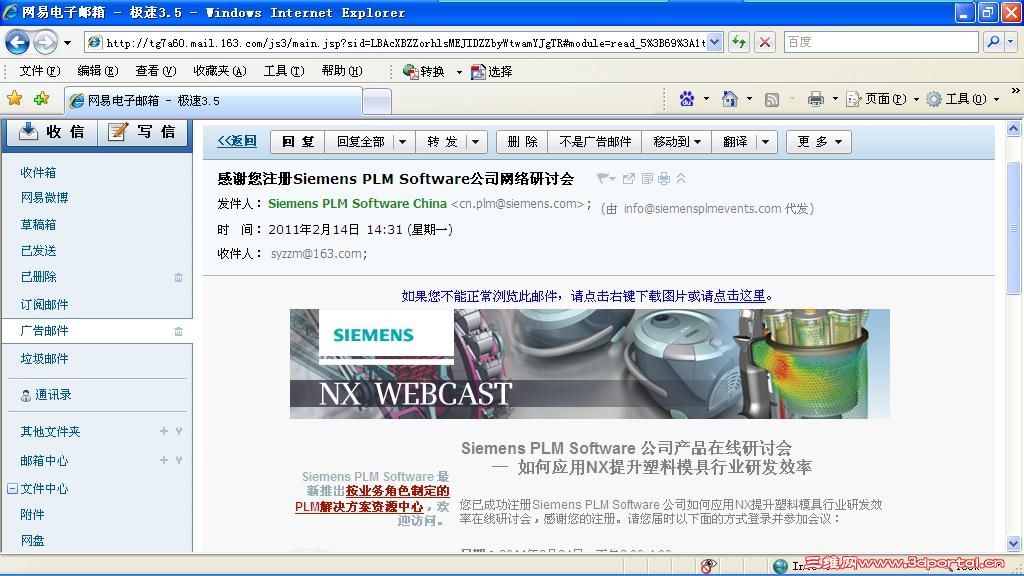Image resolution: width=1024 pixels, height=576 pixels.
Task: Click the 删除 delete button
Action: 522,142
